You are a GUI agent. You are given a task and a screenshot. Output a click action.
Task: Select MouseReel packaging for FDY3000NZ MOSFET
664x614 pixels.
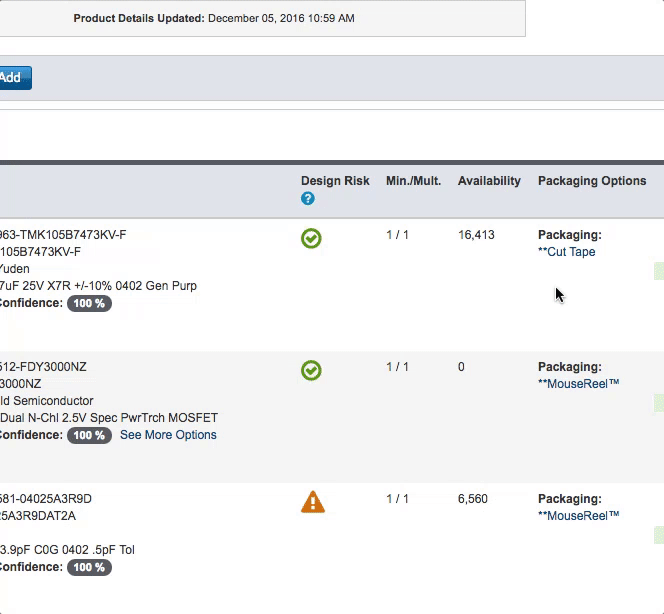(x=578, y=384)
